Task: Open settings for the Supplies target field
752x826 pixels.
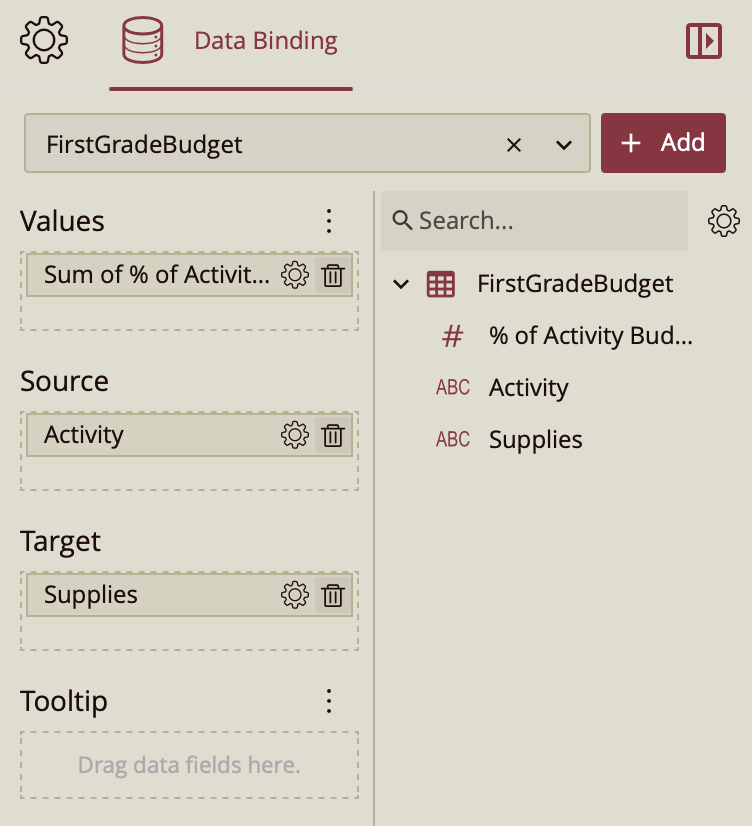Action: tap(294, 595)
